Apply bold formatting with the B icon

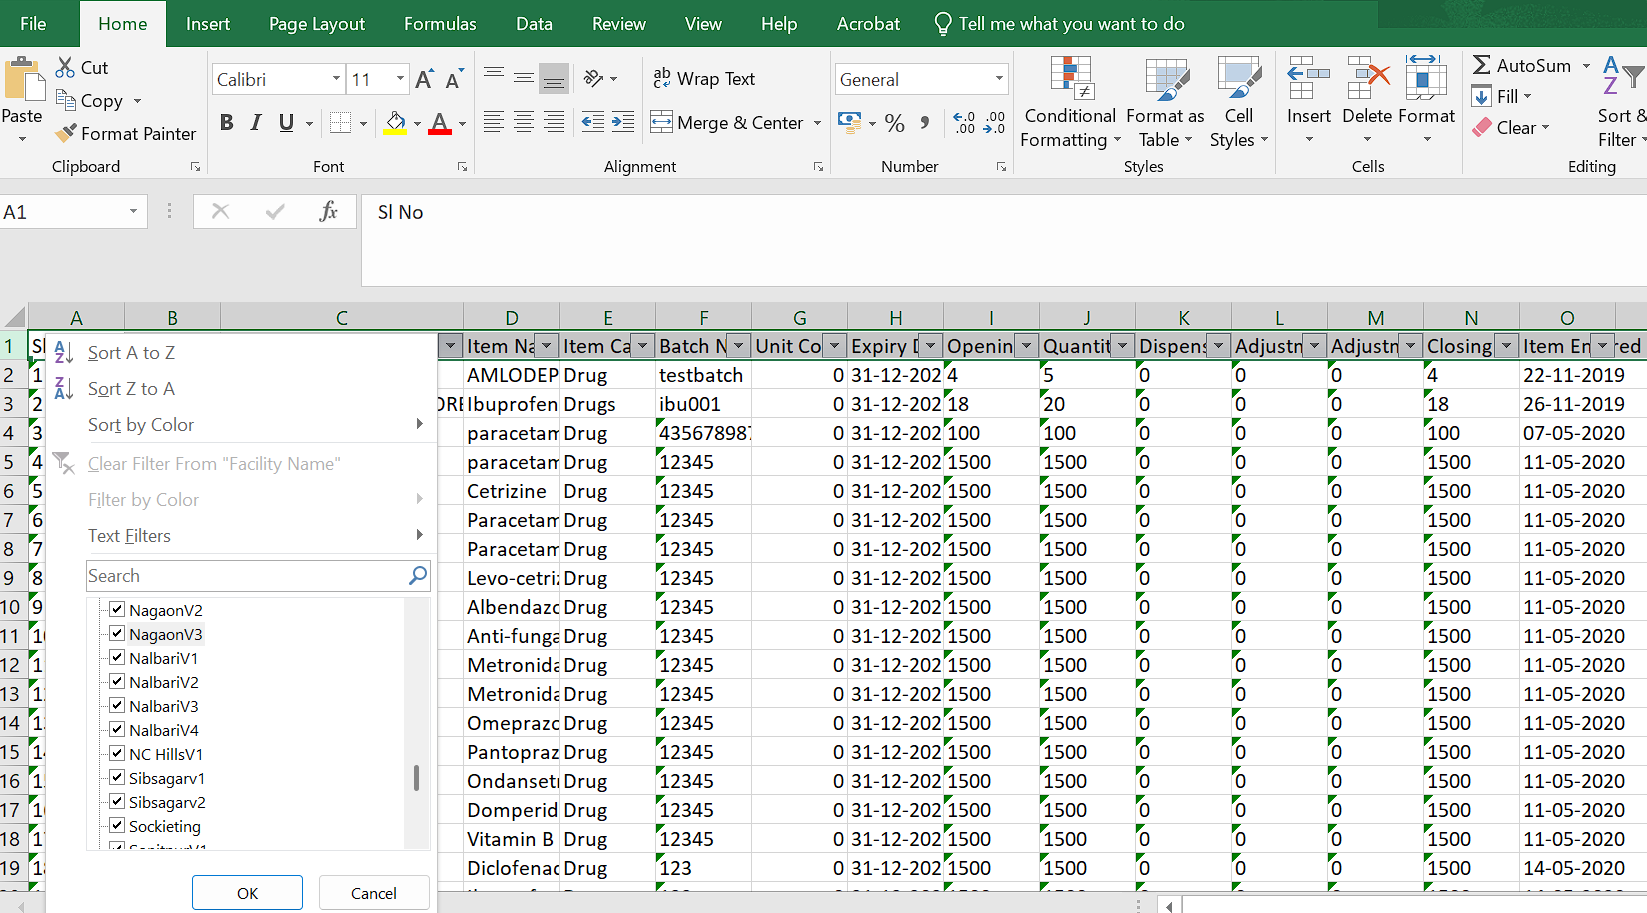227,123
